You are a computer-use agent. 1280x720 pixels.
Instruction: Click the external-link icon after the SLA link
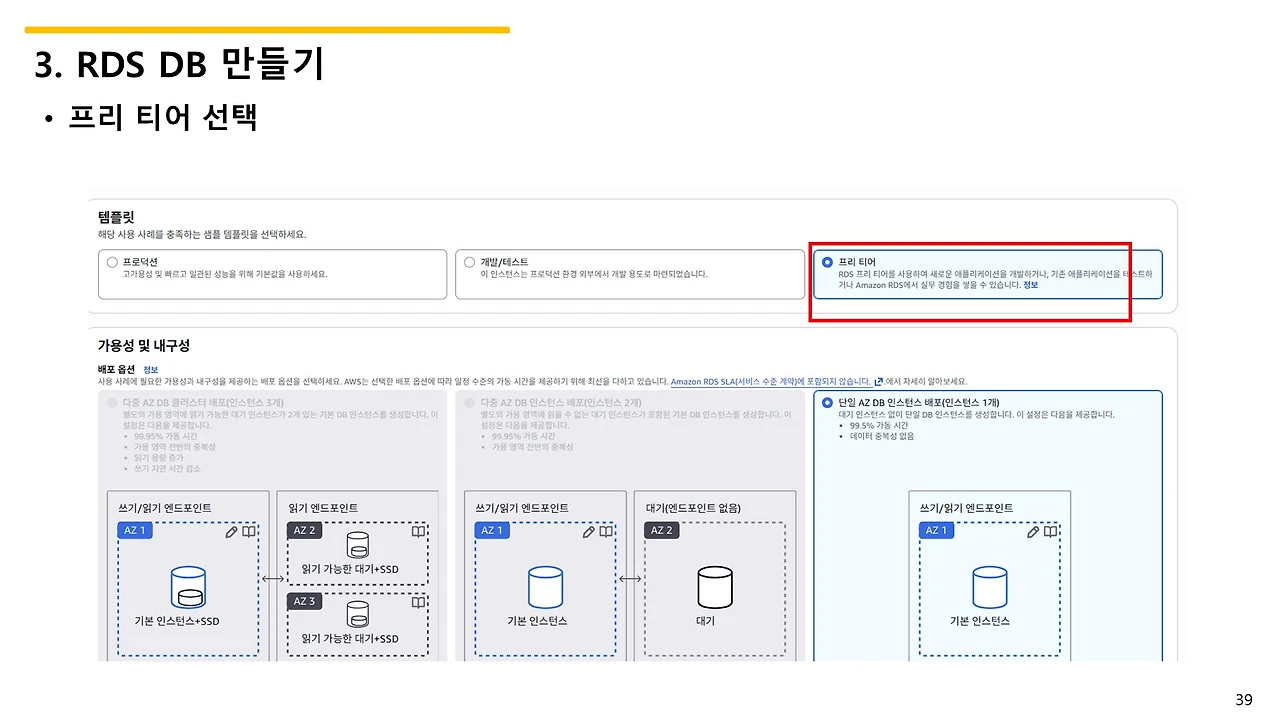click(879, 381)
